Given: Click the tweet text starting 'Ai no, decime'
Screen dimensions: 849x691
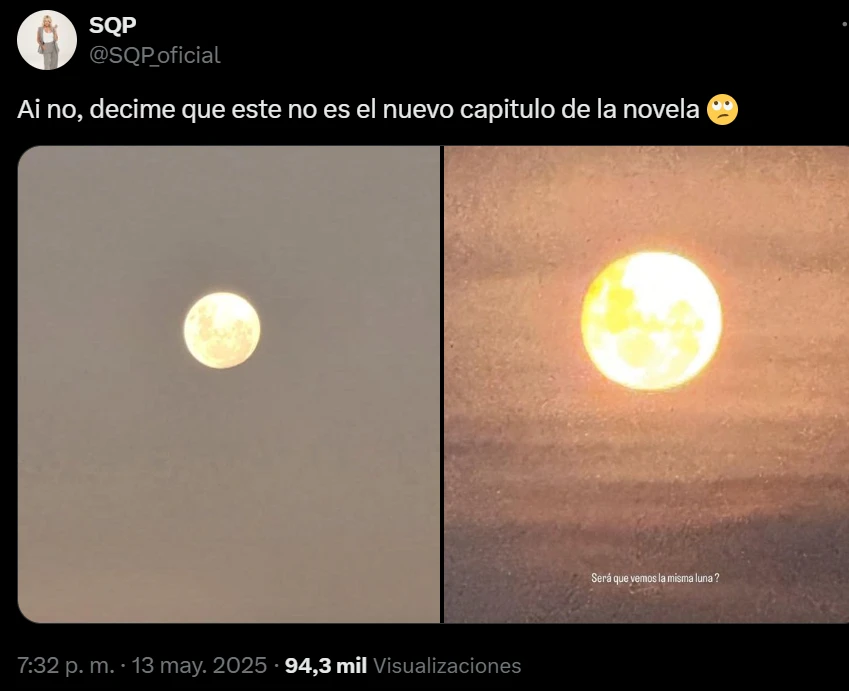Looking at the screenshot, I should tap(358, 109).
